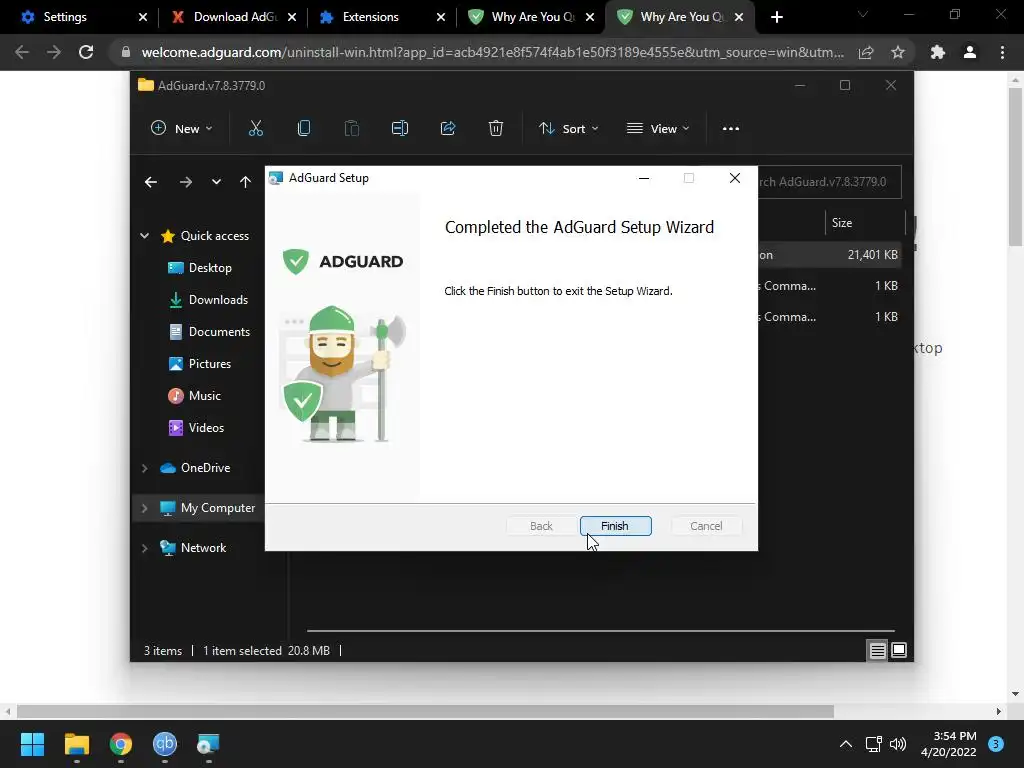The height and width of the screenshot is (768, 1024).
Task: Open the See more ellipsis menu in File Explorer
Action: click(x=731, y=129)
